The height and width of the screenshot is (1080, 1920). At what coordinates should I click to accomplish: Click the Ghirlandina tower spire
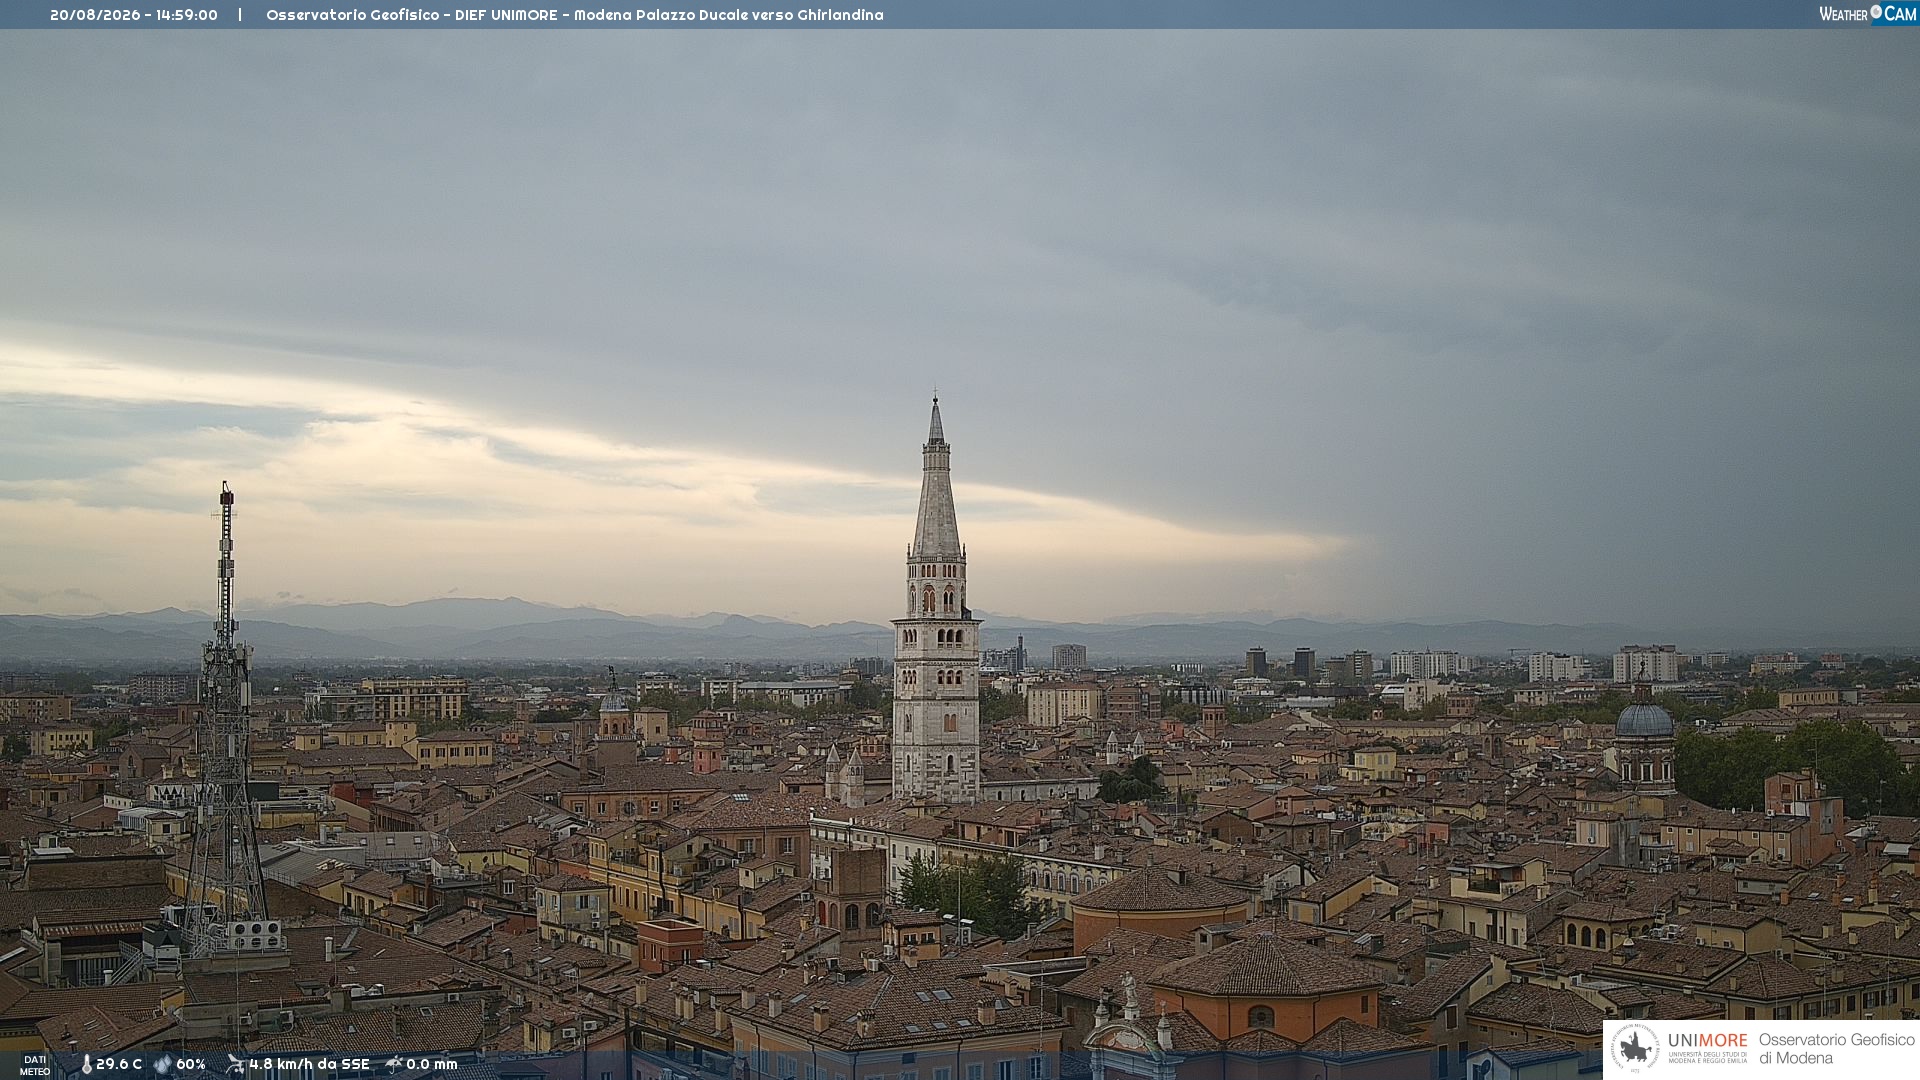[936, 480]
